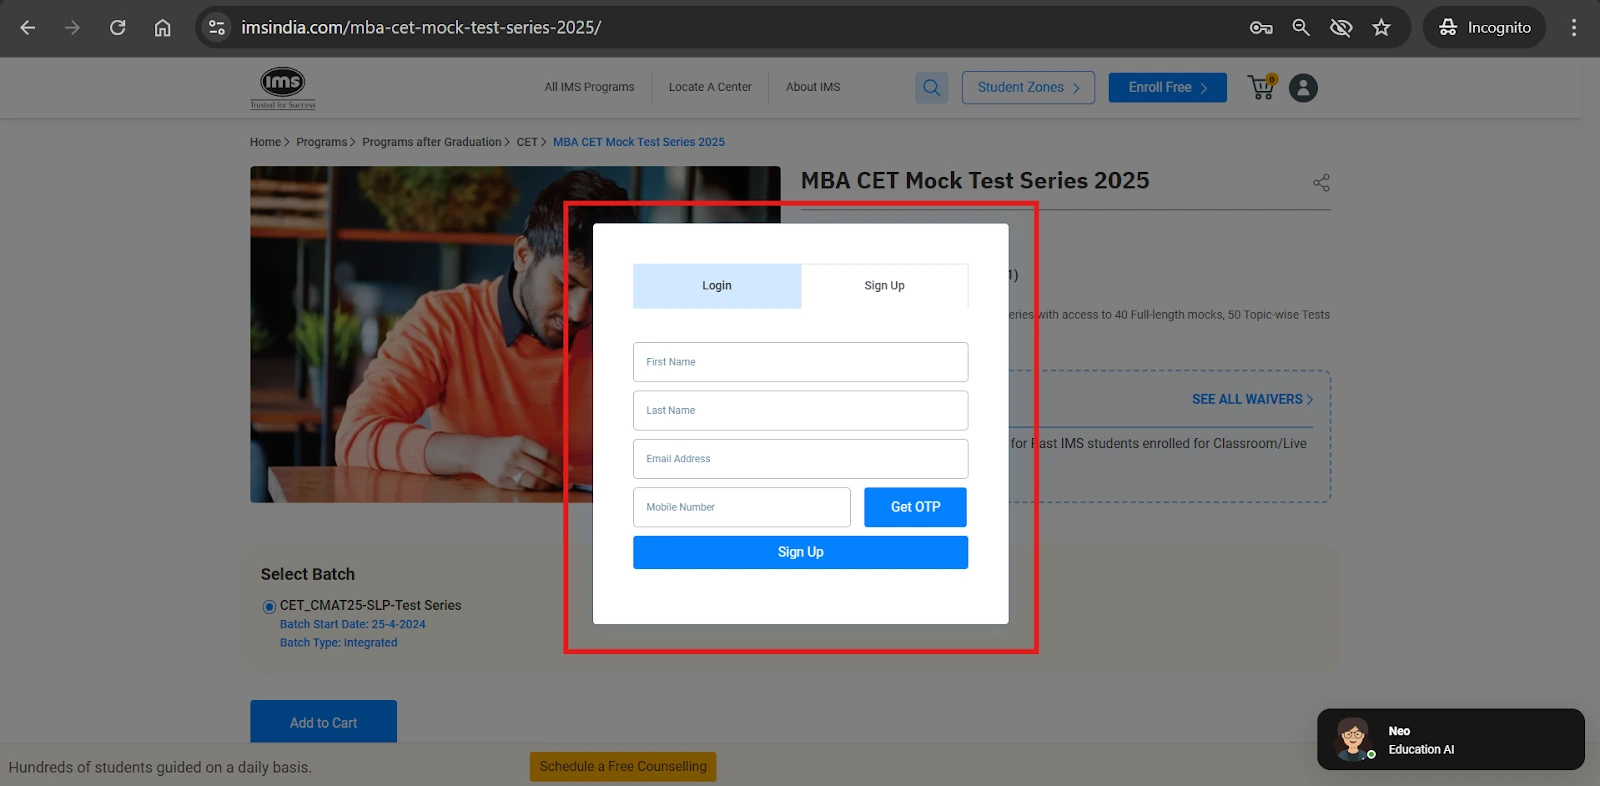
Task: Click Batch Start Date: 25-4-2024 text
Action: [352, 624]
